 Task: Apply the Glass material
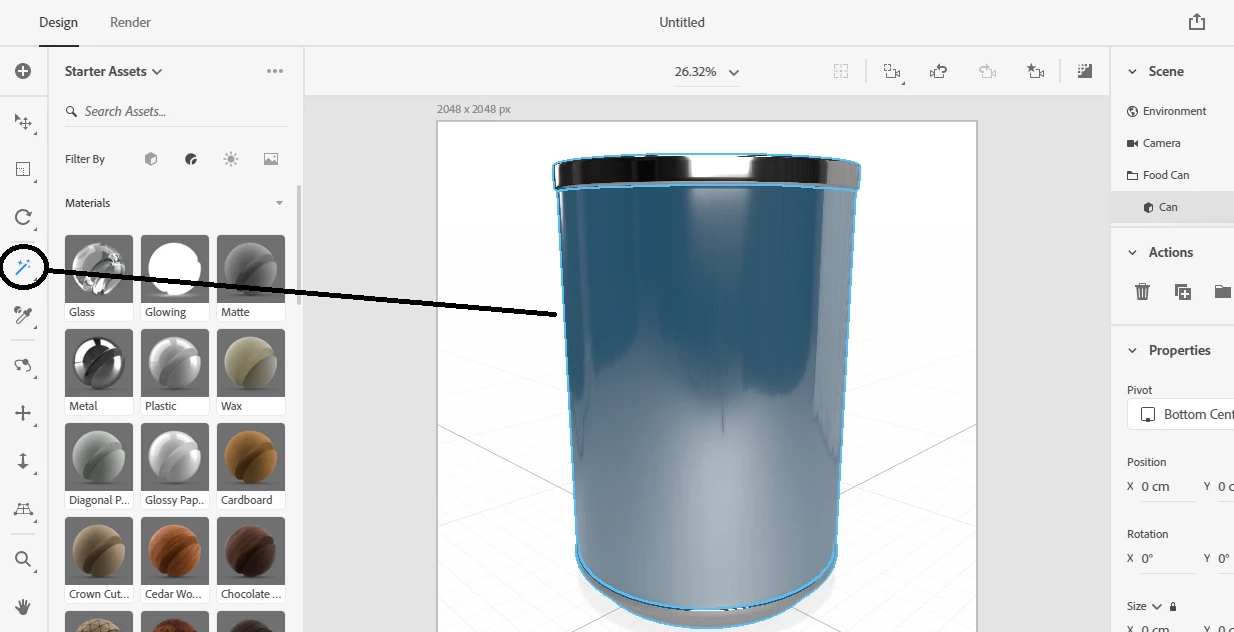click(99, 278)
